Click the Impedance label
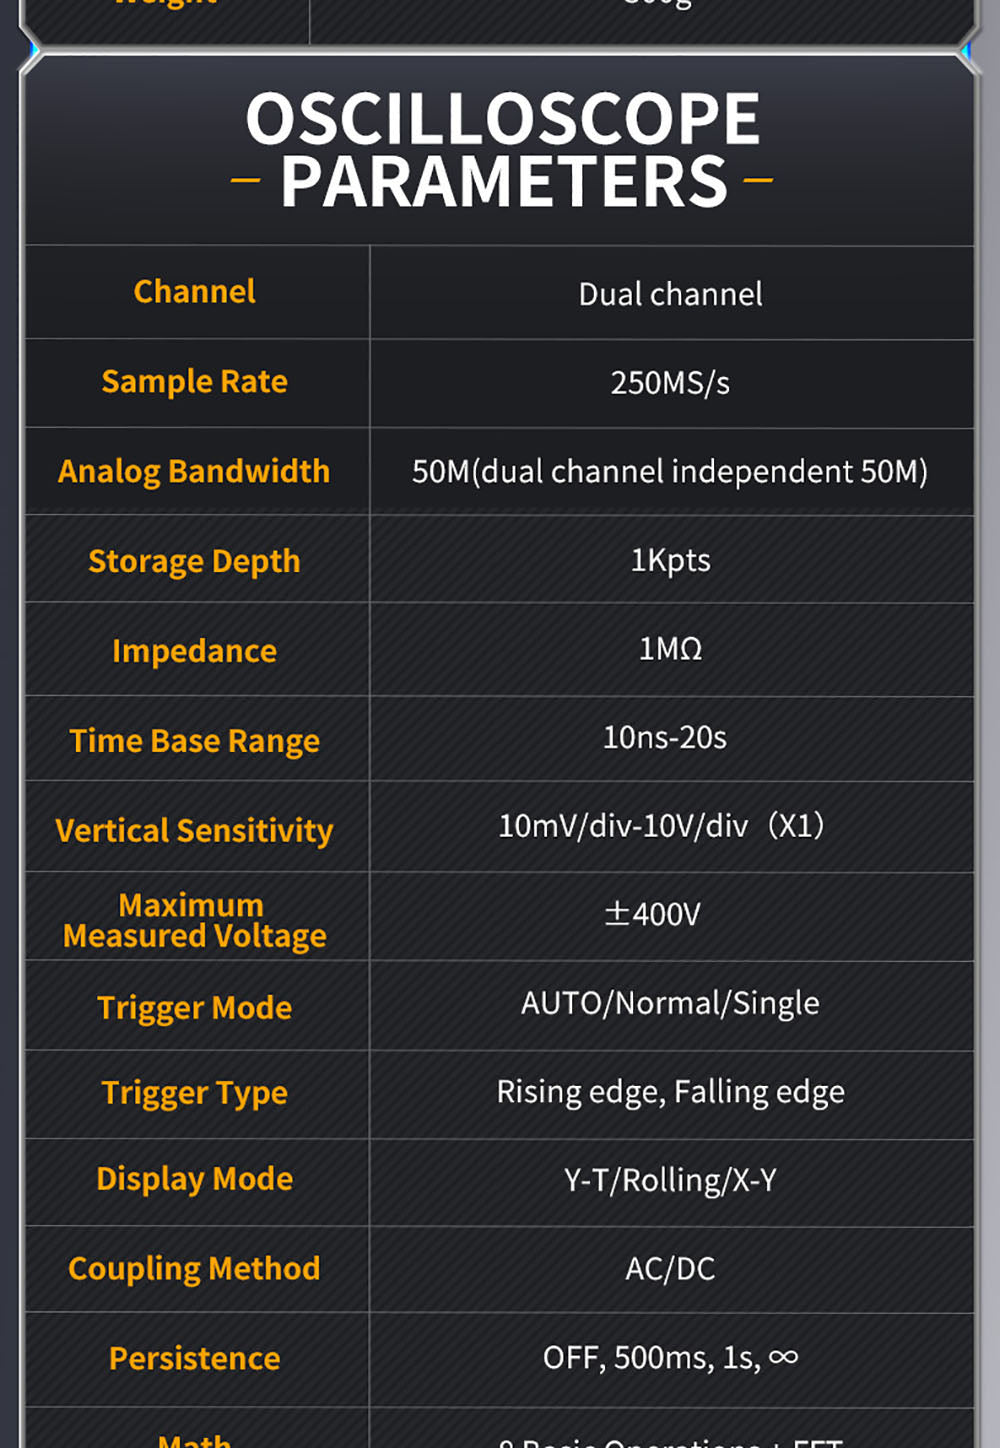 pos(195,651)
